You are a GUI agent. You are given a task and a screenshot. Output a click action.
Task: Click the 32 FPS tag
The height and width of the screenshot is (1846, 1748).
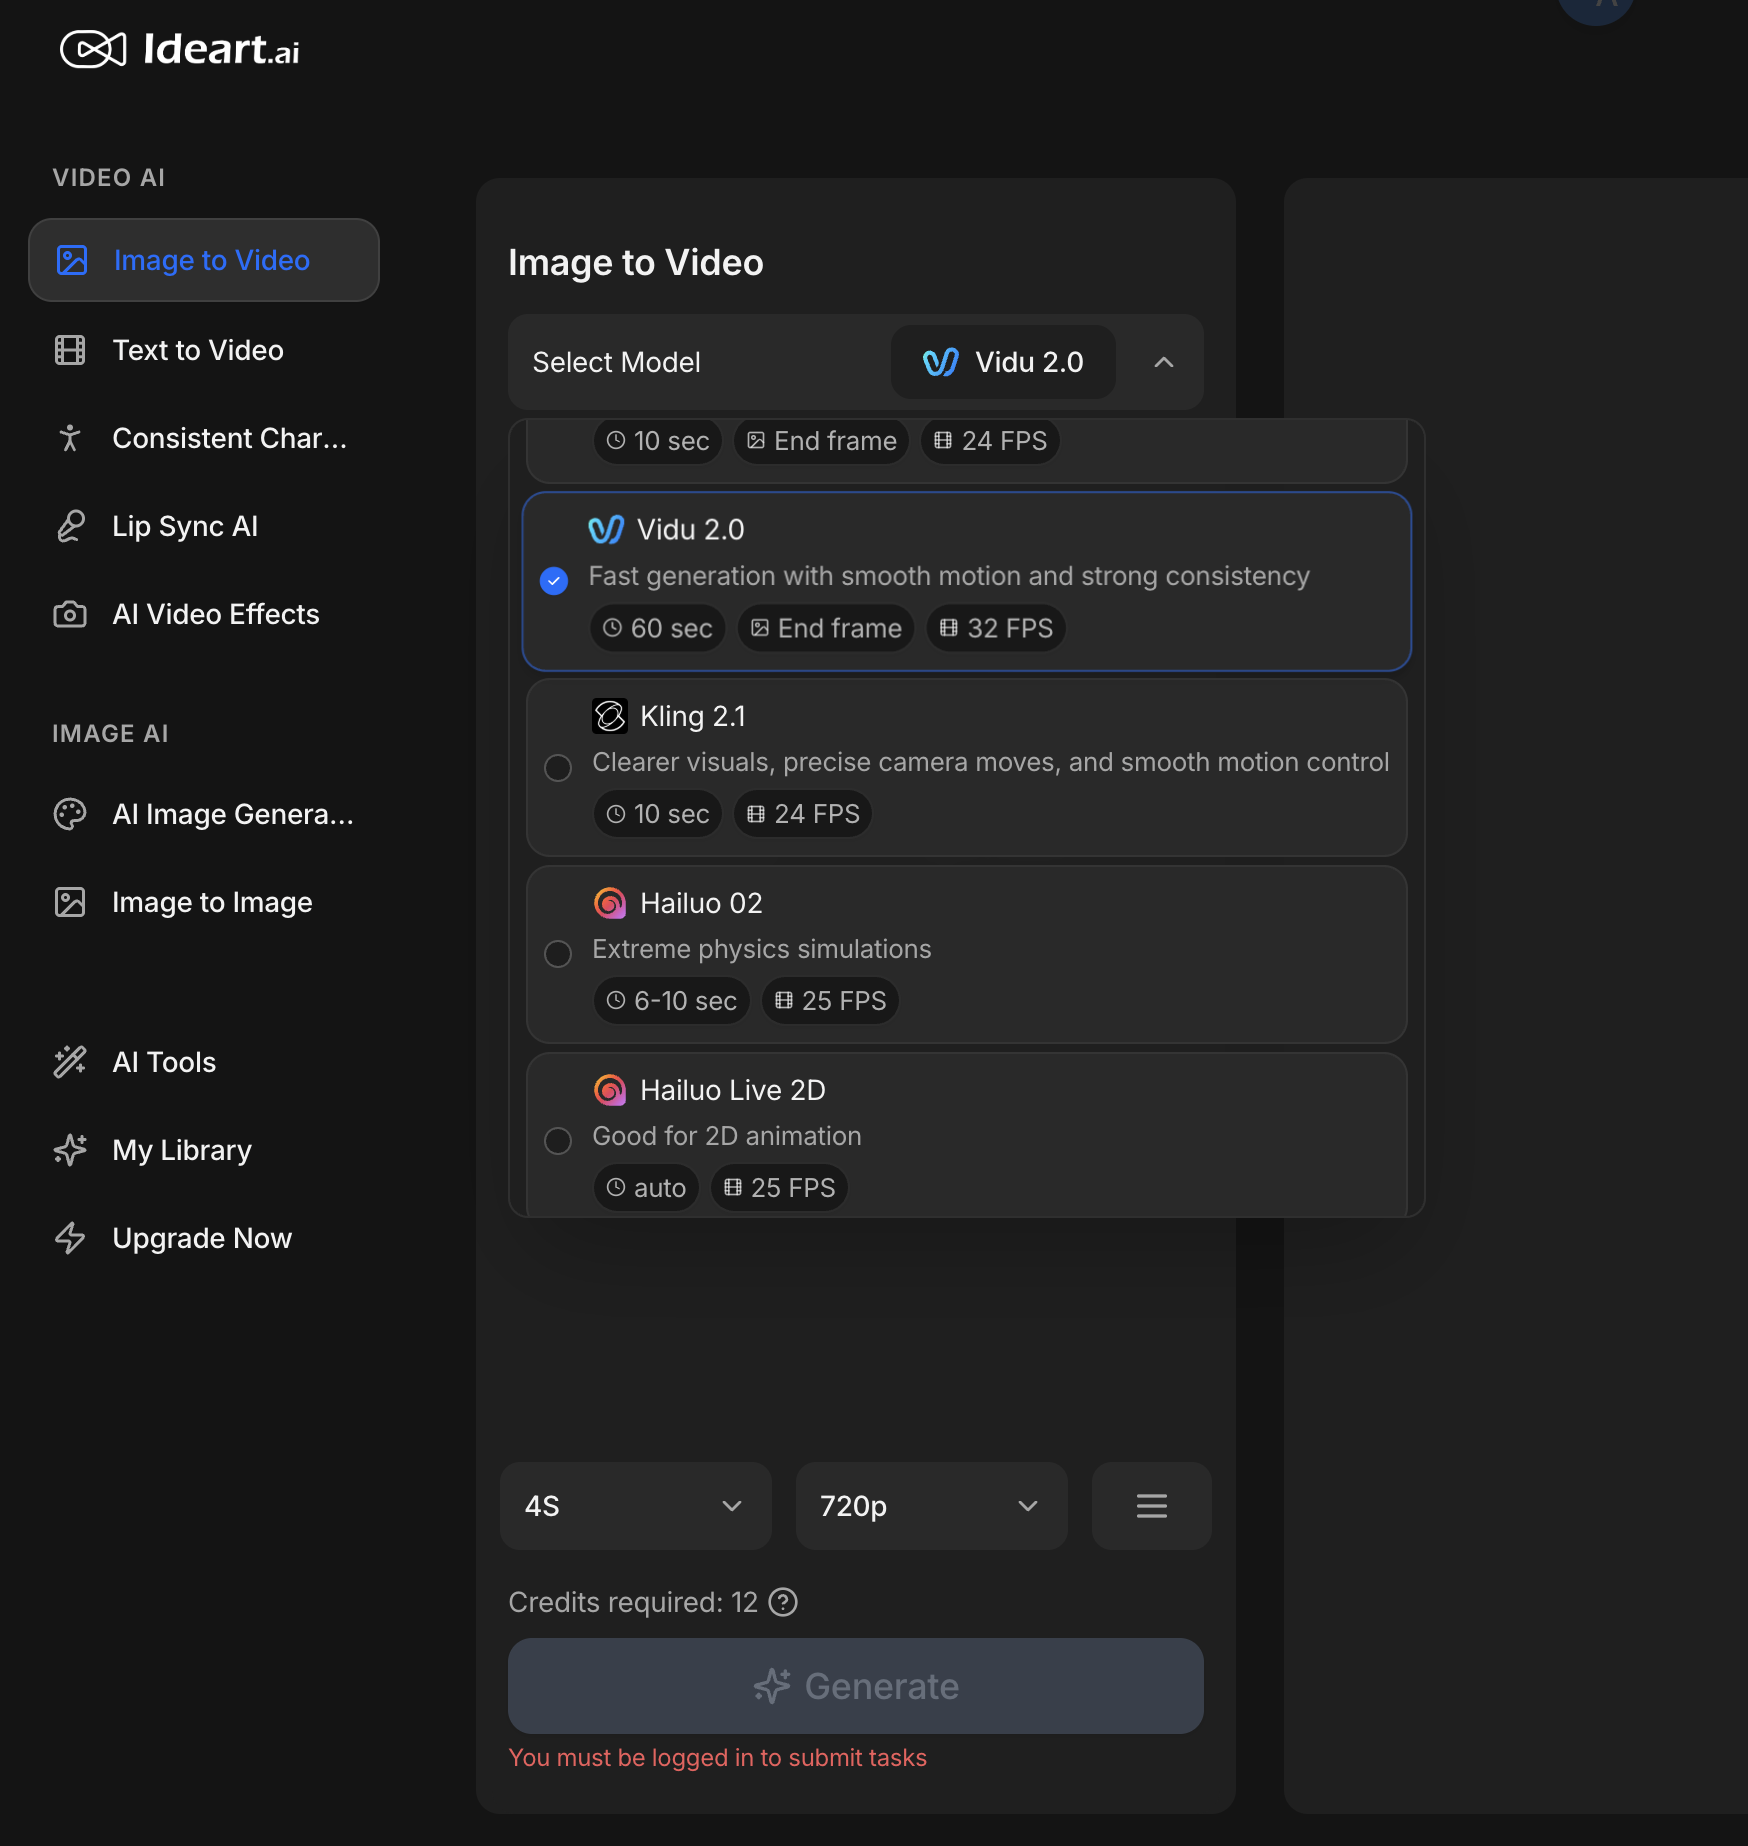click(996, 628)
